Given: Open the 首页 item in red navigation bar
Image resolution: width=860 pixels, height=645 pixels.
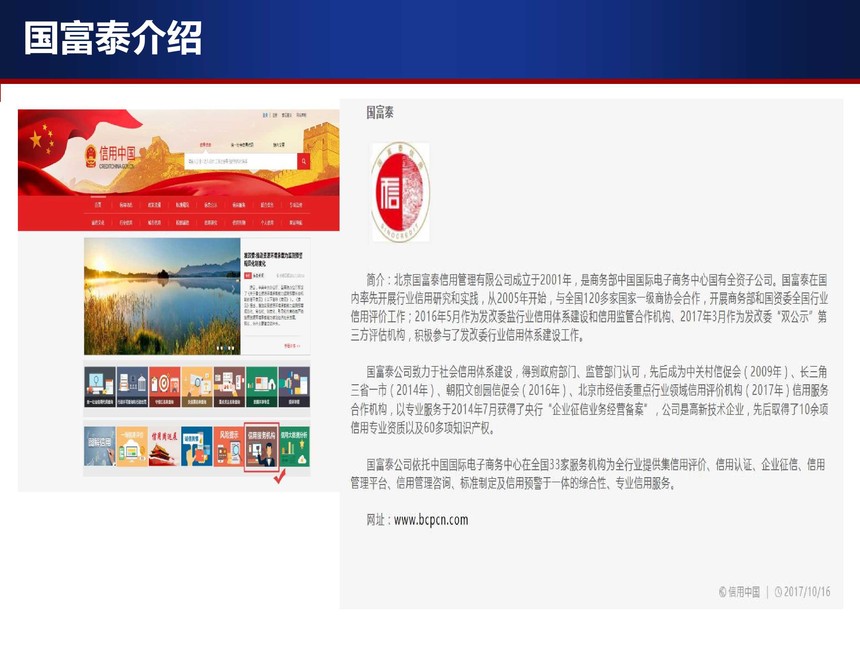Looking at the screenshot, I should (x=98, y=205).
